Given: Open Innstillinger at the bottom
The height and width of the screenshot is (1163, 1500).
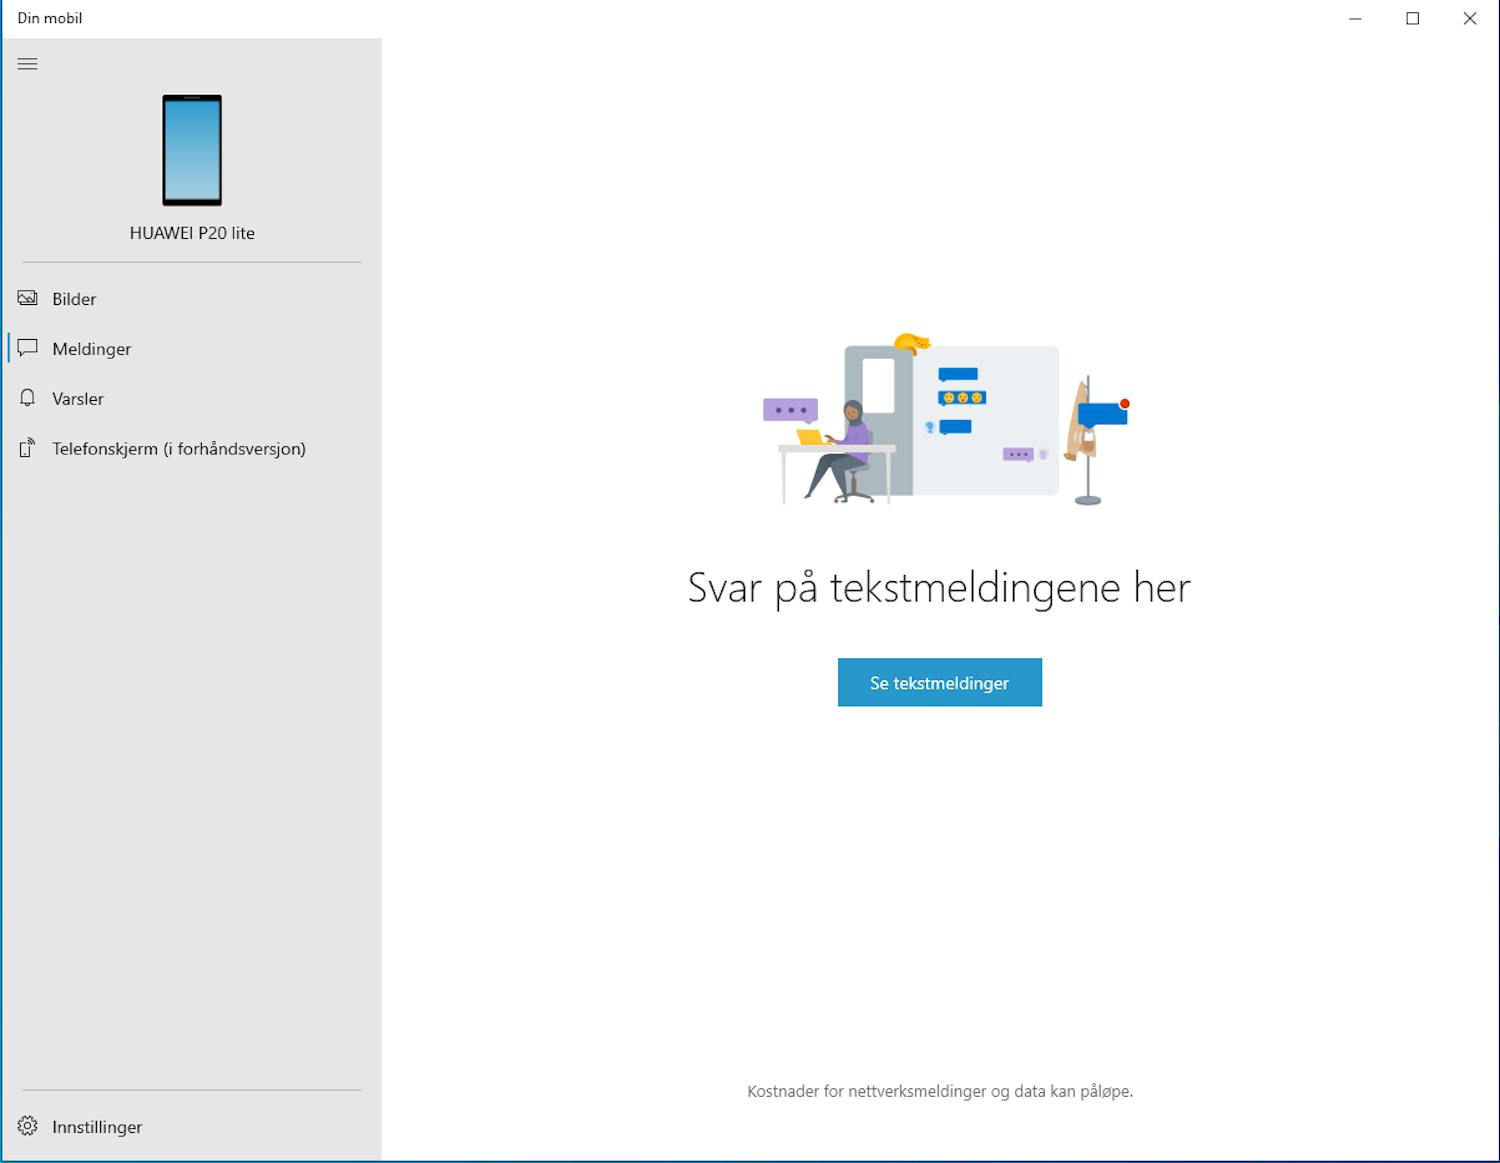Looking at the screenshot, I should [96, 1126].
